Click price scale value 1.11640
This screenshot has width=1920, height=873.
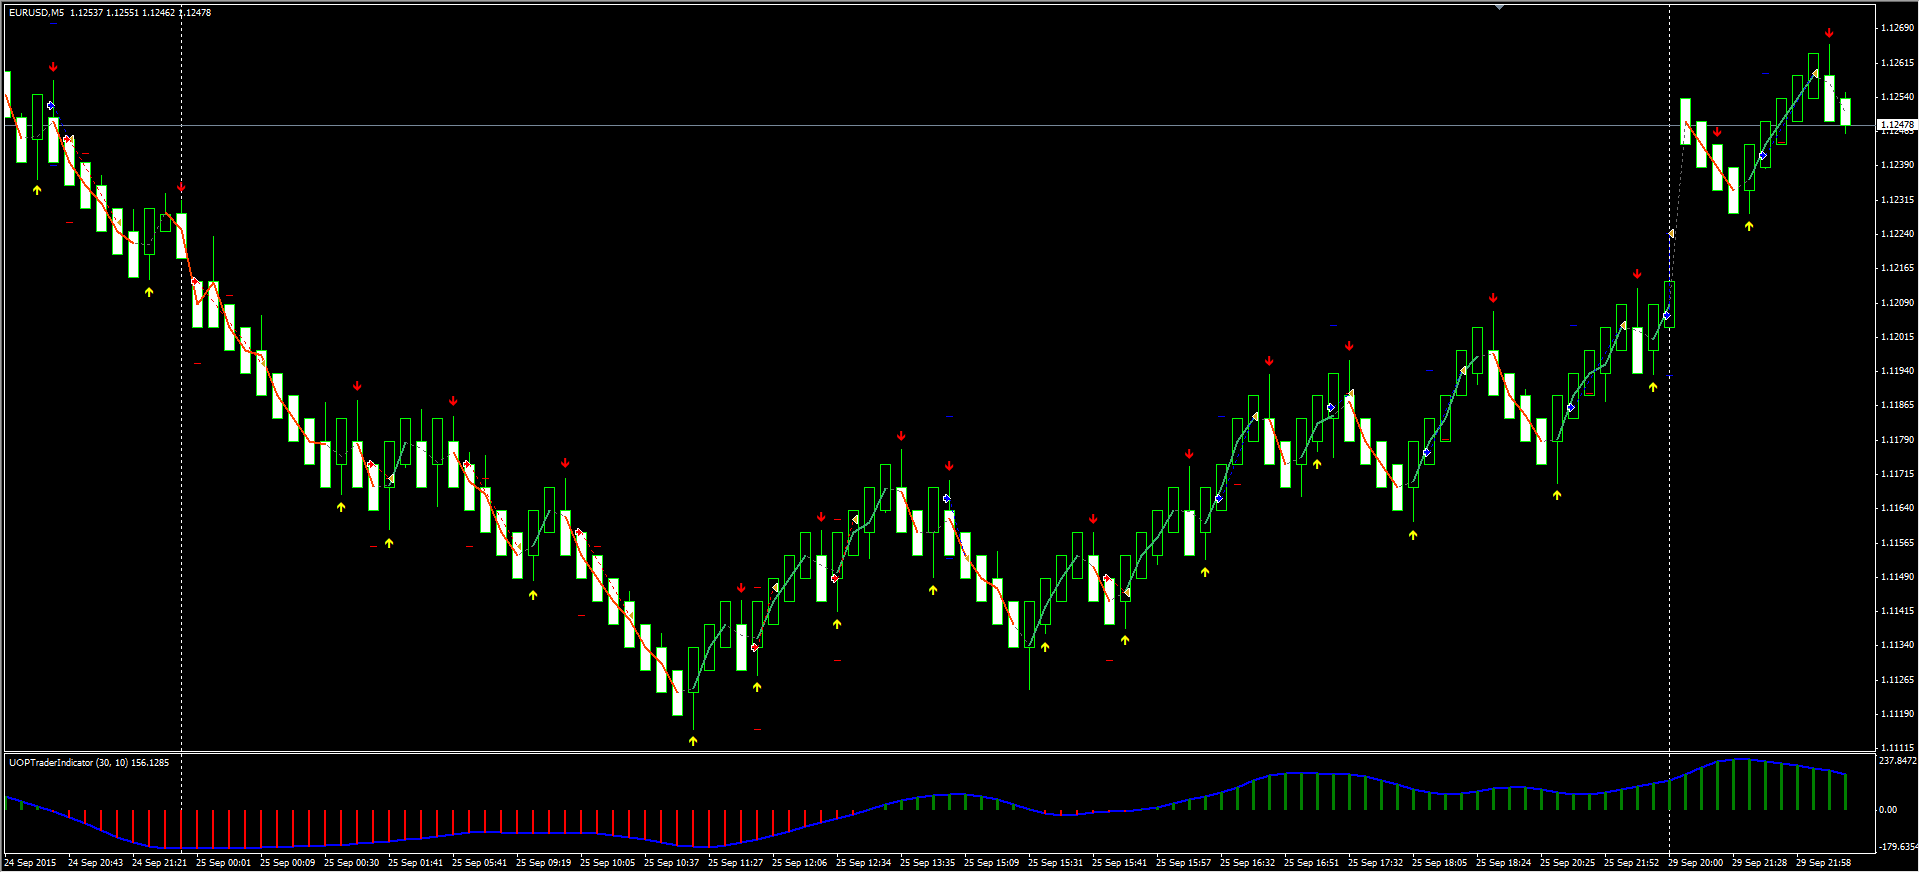click(1897, 507)
